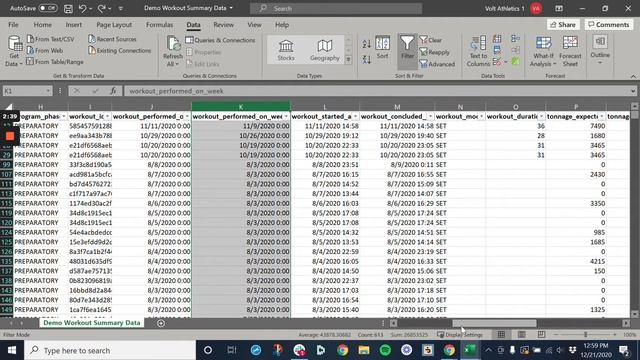Click the Save icon in title bar
The image size is (640, 360).
click(x=68, y=8)
